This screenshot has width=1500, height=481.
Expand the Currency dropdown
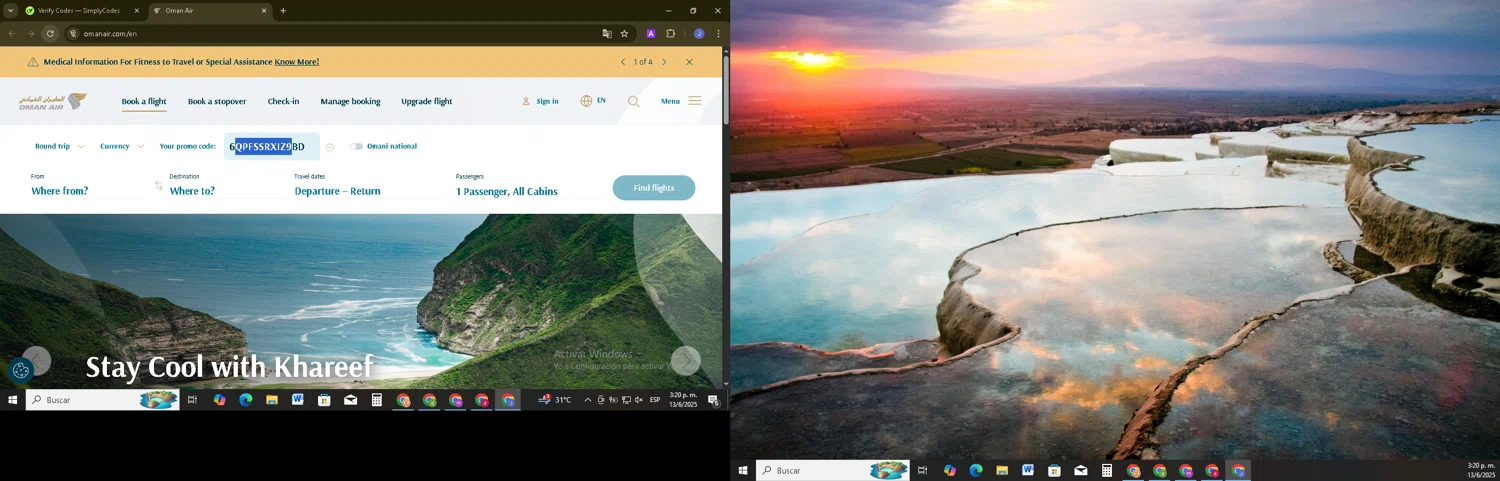(122, 147)
